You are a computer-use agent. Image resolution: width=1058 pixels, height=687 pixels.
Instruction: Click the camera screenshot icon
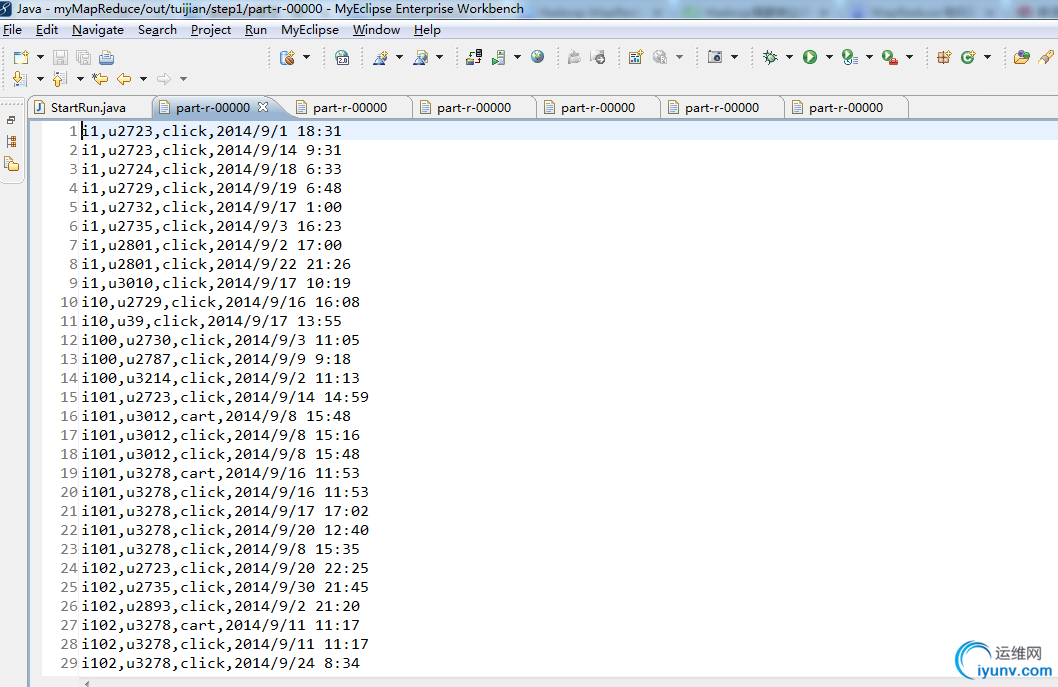coord(715,57)
